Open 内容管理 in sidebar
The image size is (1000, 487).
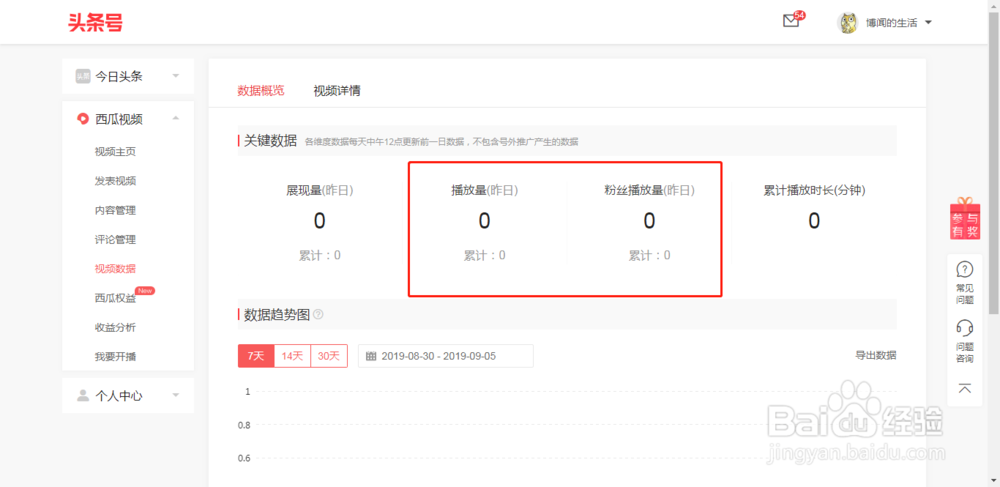115,210
